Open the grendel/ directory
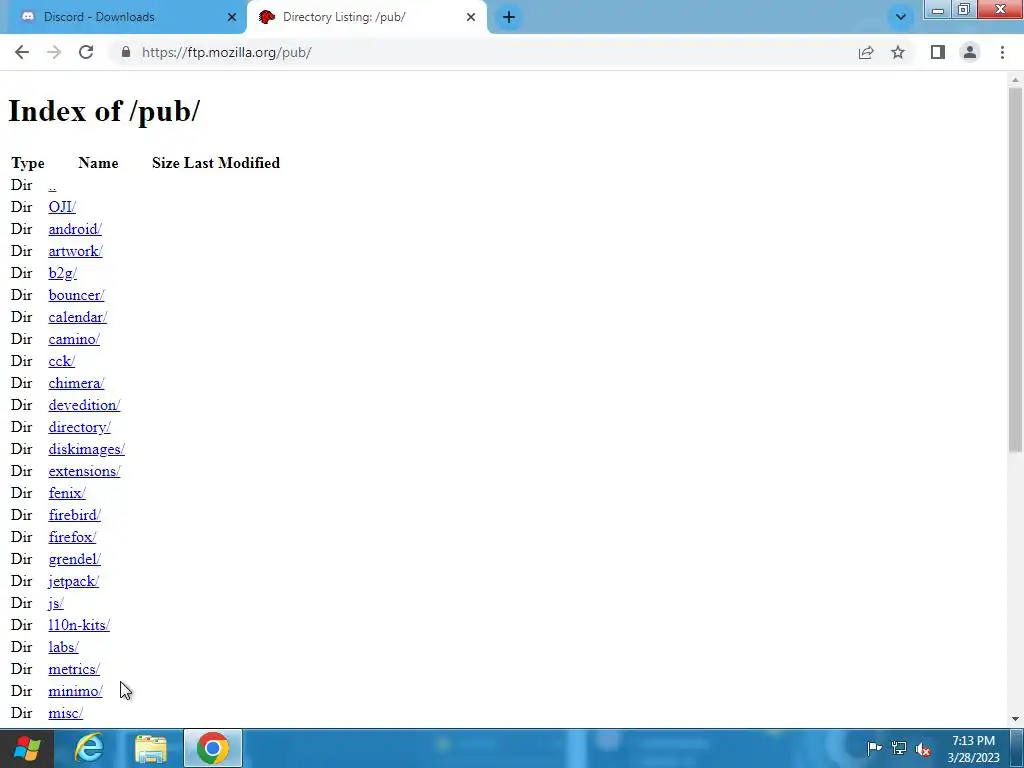Viewport: 1024px width, 768px height. pyautogui.click(x=74, y=559)
